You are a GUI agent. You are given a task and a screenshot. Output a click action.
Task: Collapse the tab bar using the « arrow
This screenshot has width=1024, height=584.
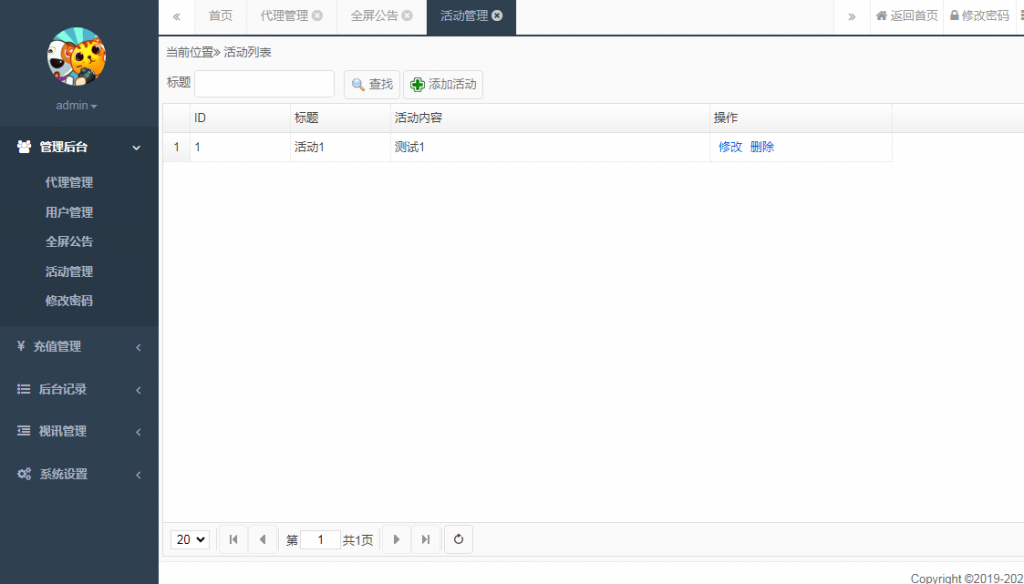175,16
